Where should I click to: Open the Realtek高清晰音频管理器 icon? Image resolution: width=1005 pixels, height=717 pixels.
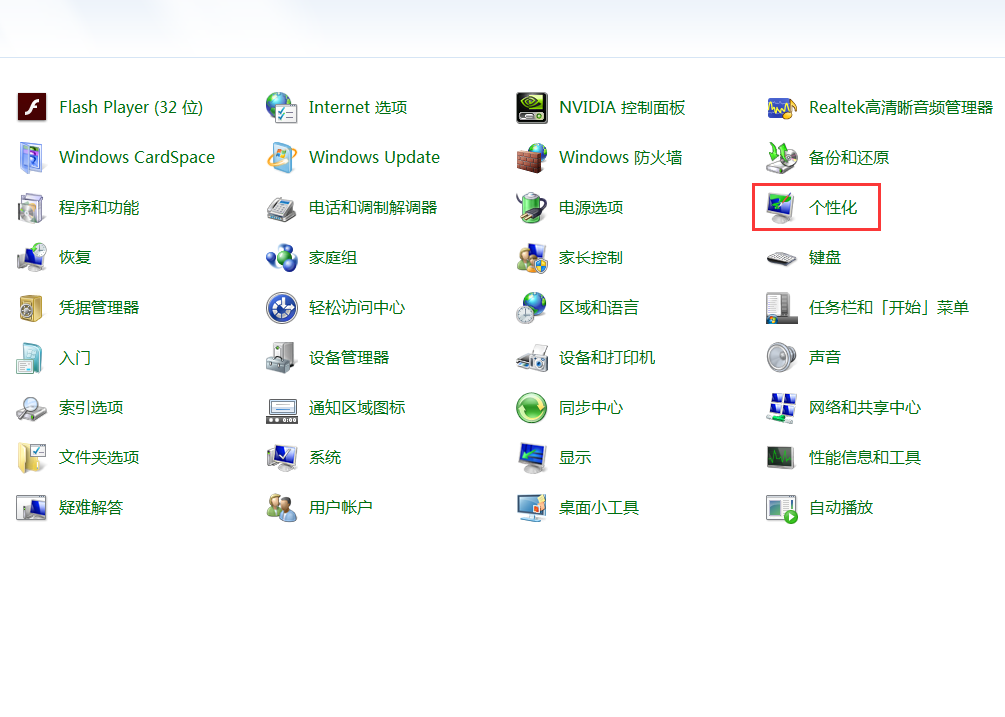coord(781,107)
